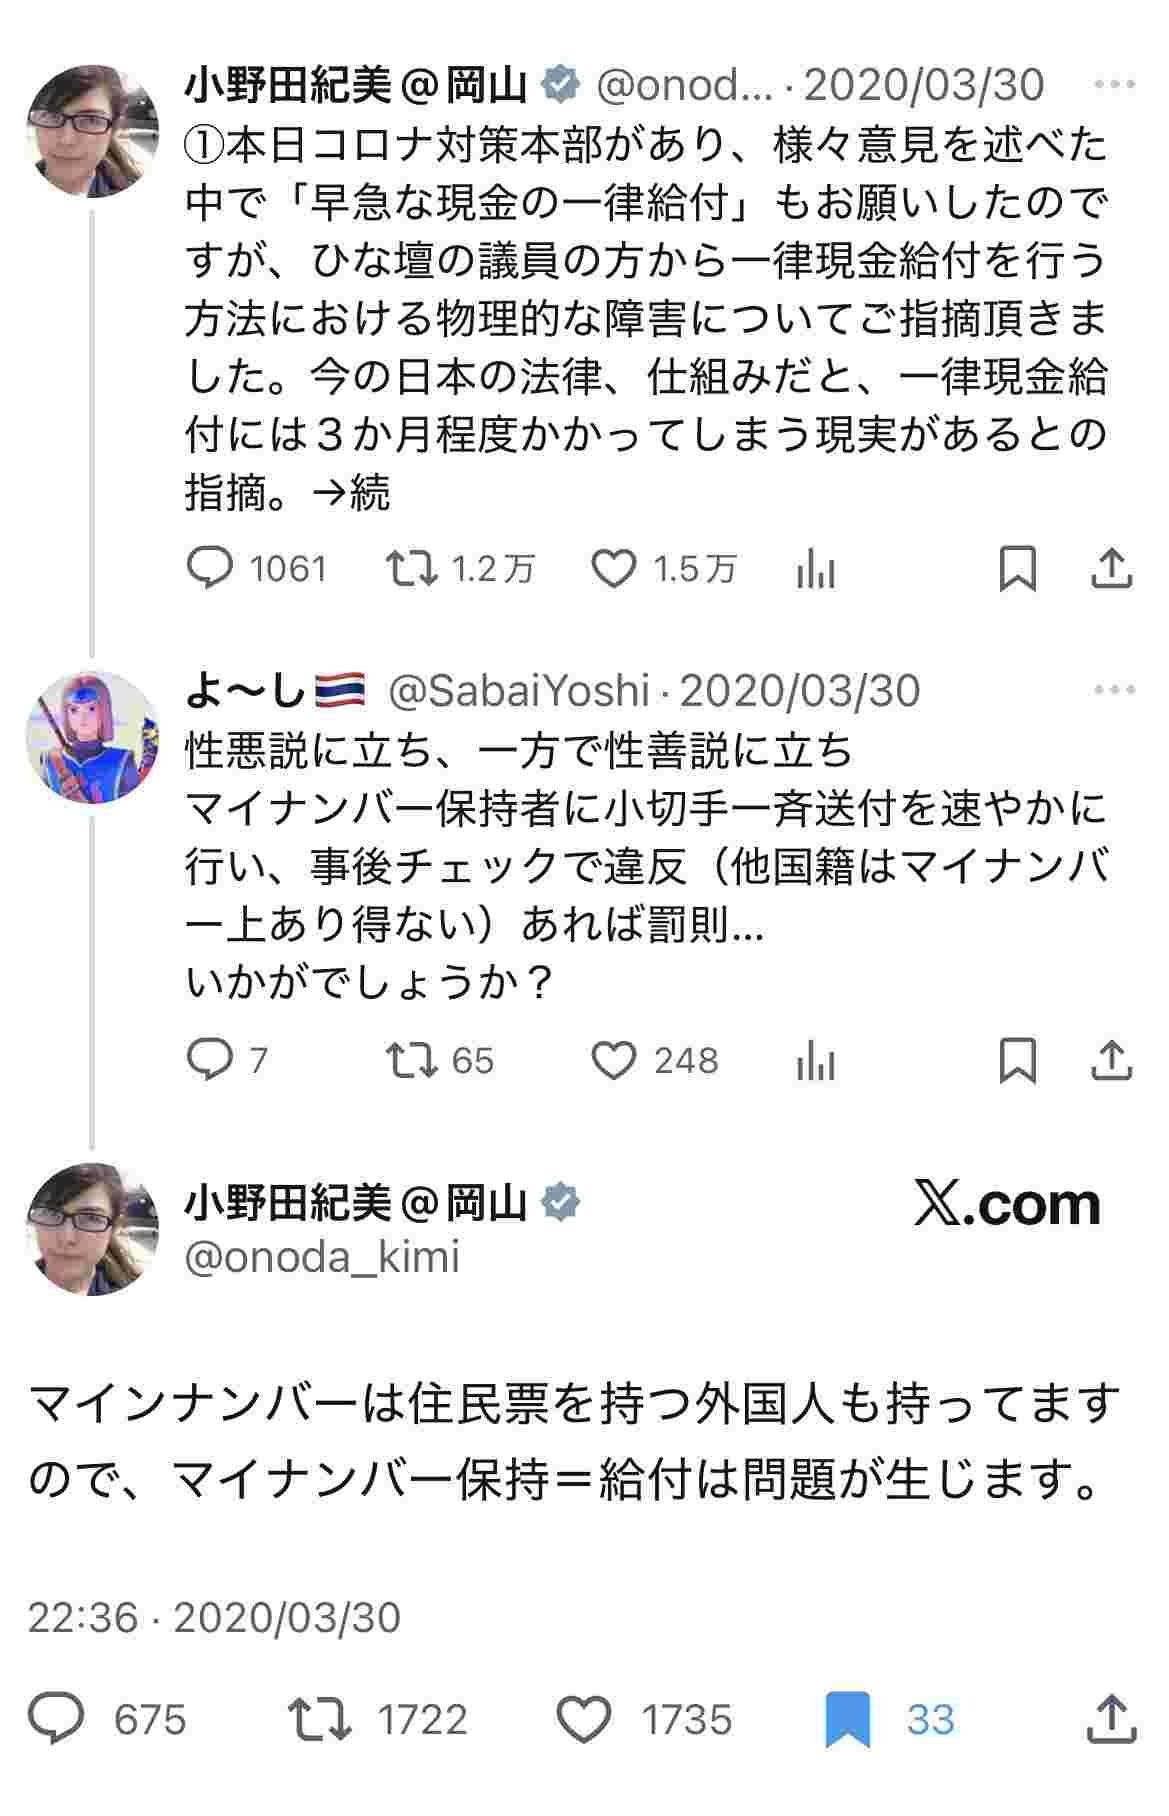Share the main tweet posted at 22:36
This screenshot has width=1169, height=1816.
[1110, 1719]
